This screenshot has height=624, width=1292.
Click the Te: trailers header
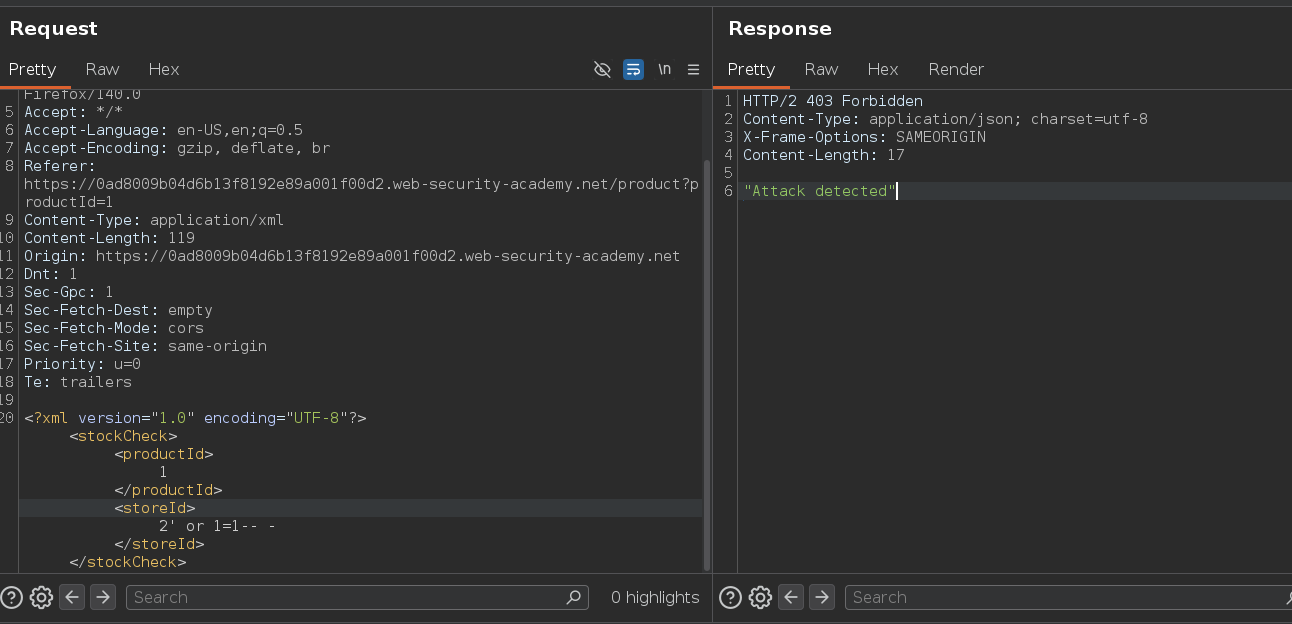point(78,382)
